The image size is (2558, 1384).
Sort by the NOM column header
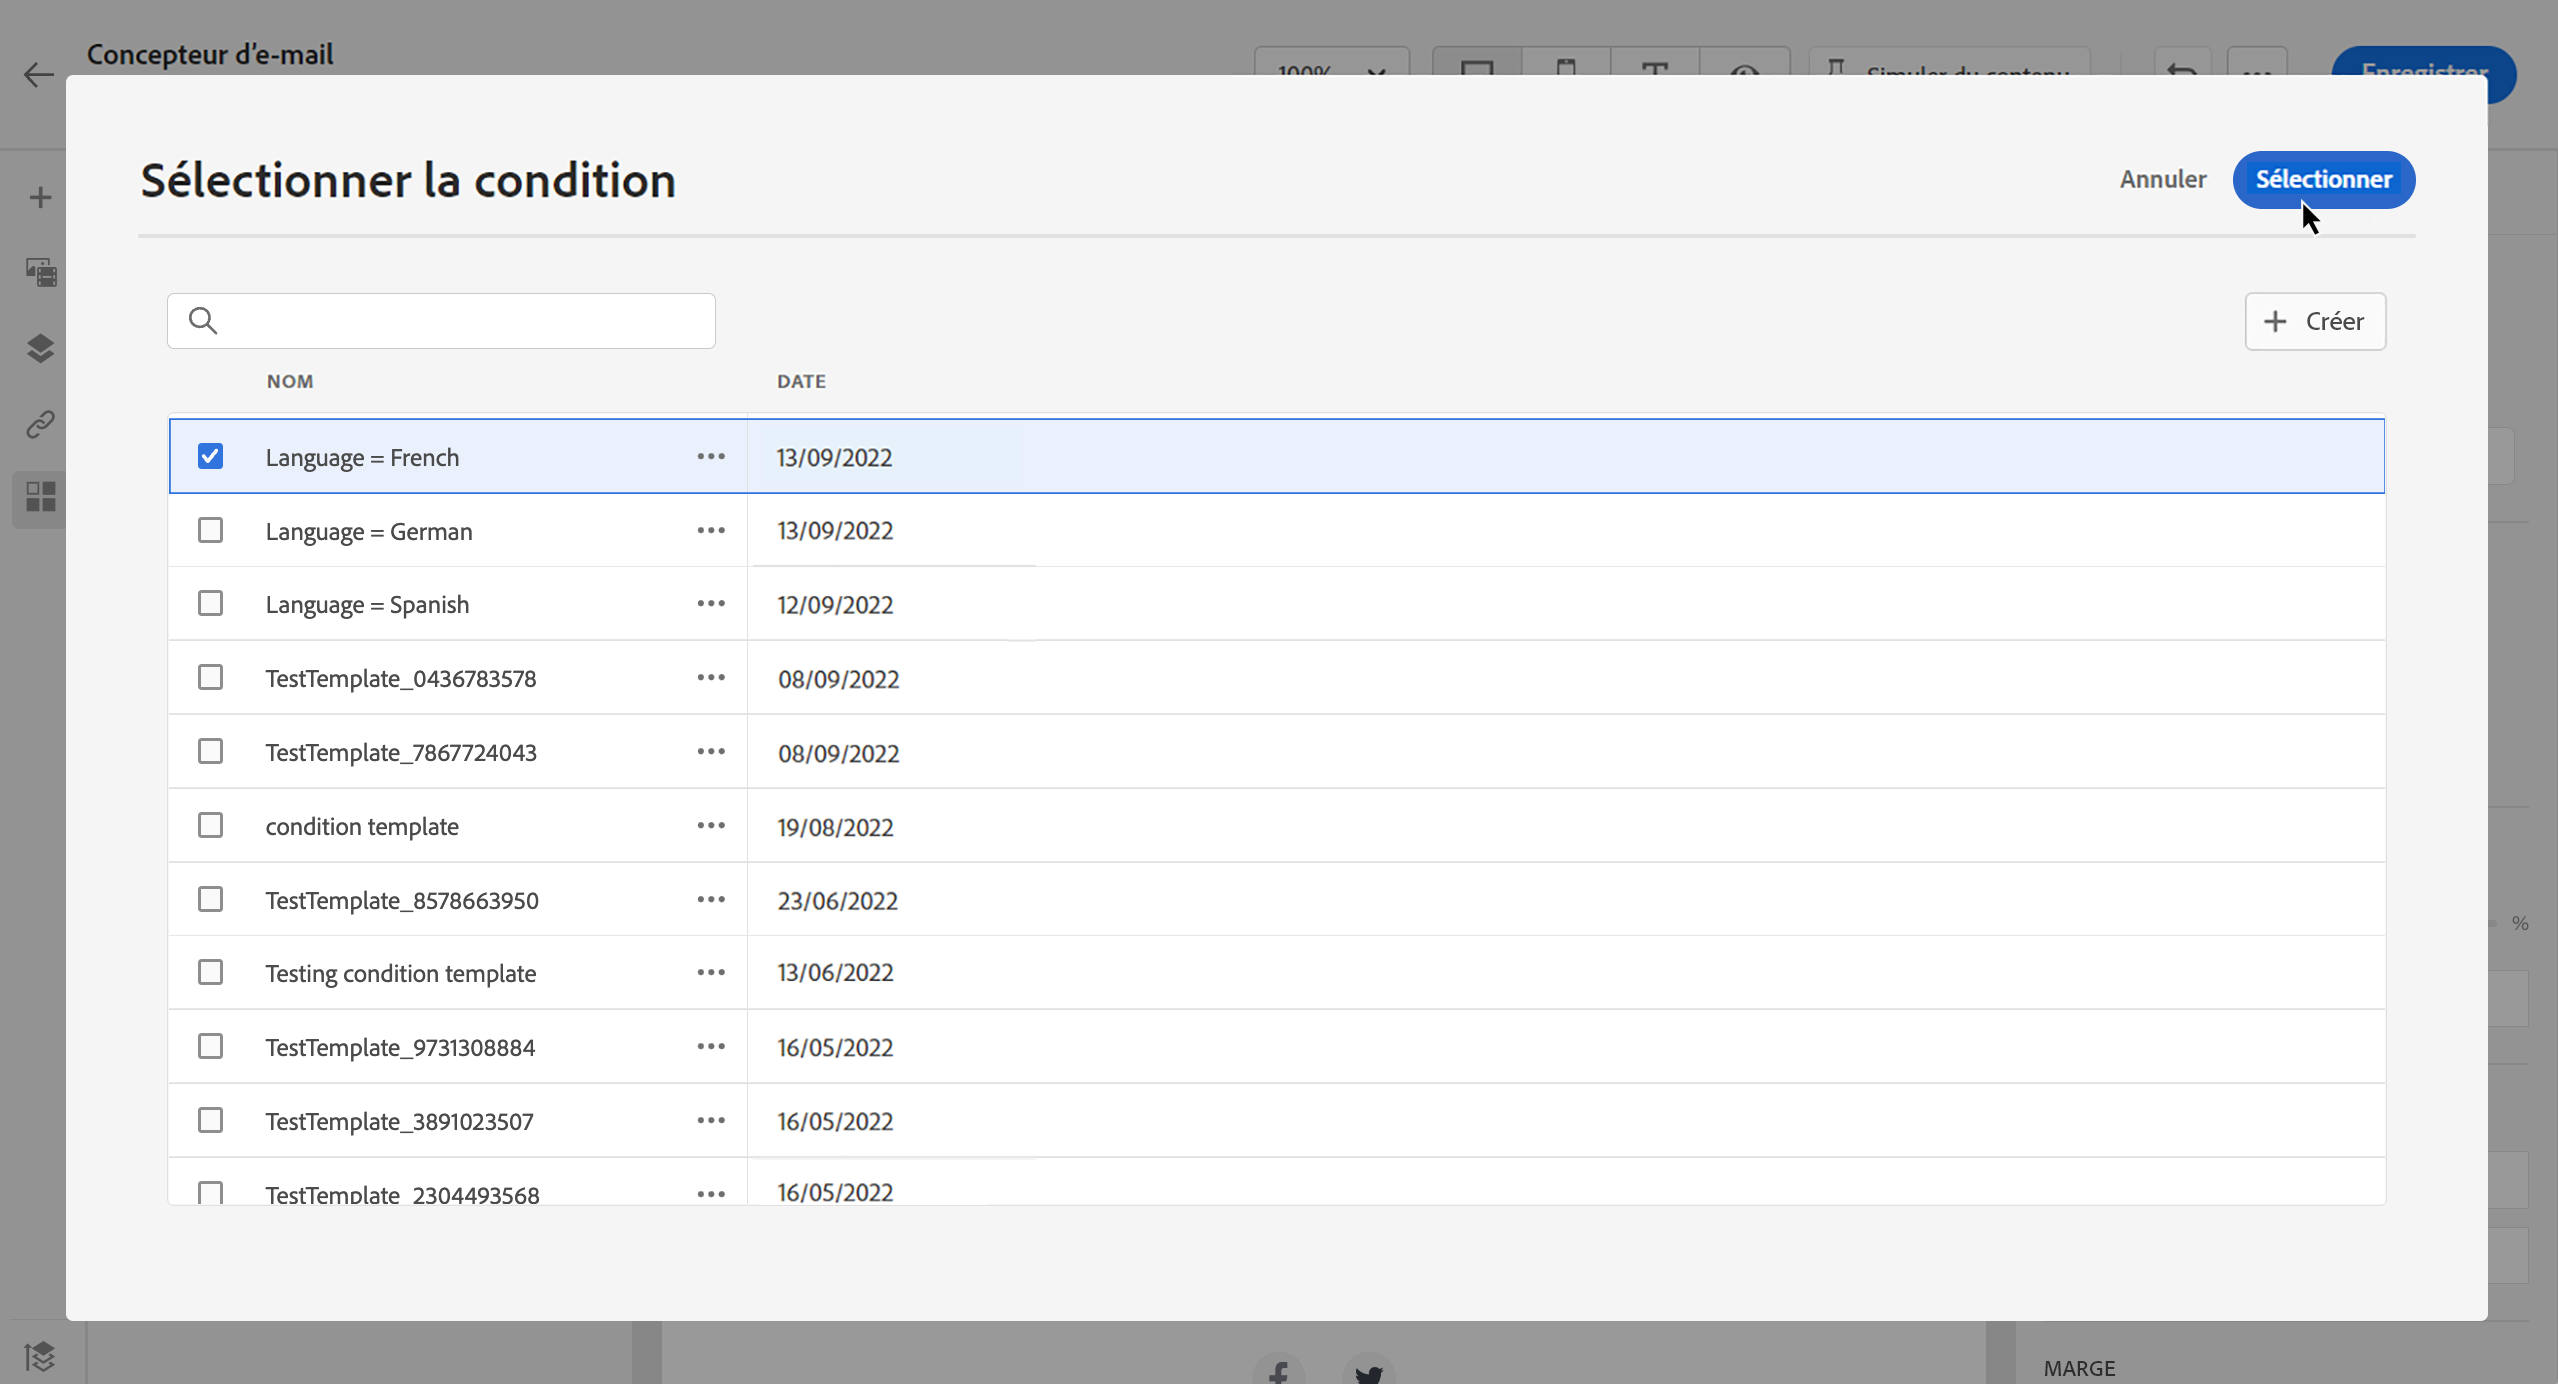tap(290, 381)
